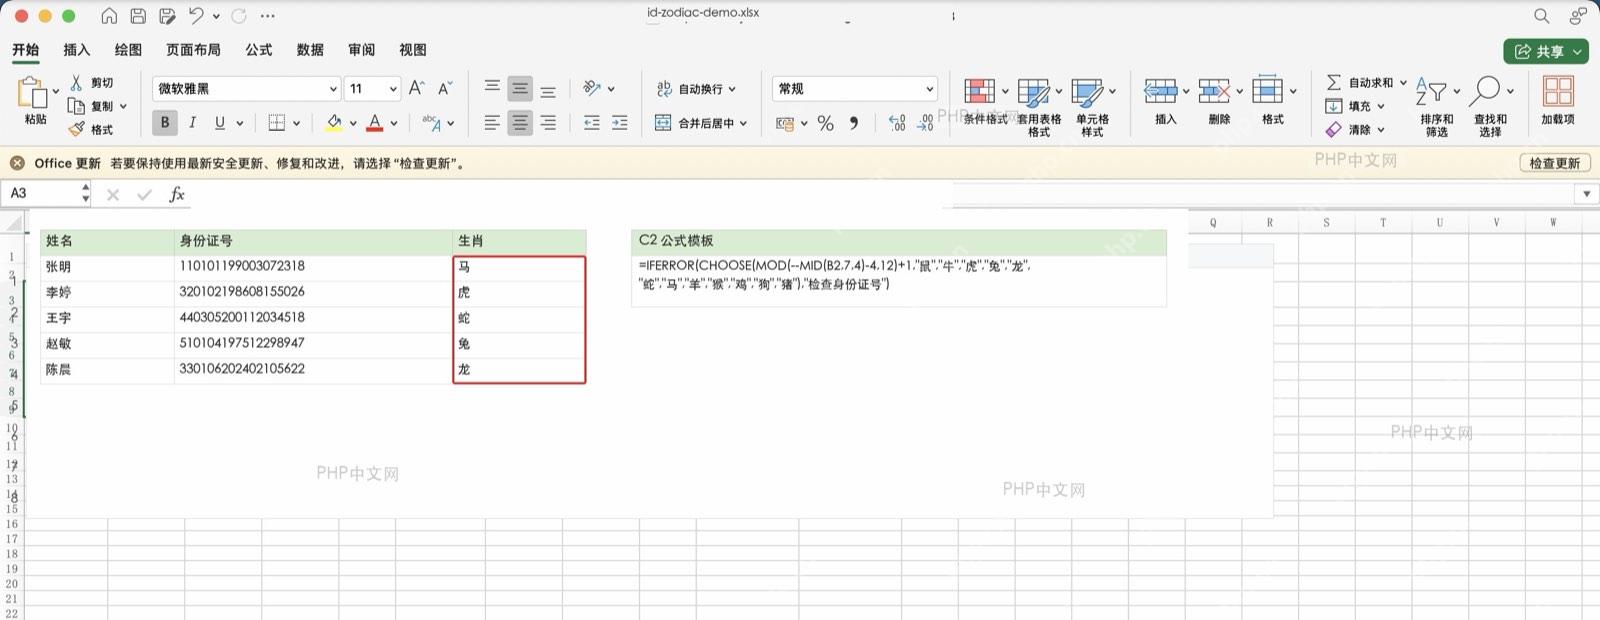
Task: Toggle top vertical alignment
Action: click(492, 88)
